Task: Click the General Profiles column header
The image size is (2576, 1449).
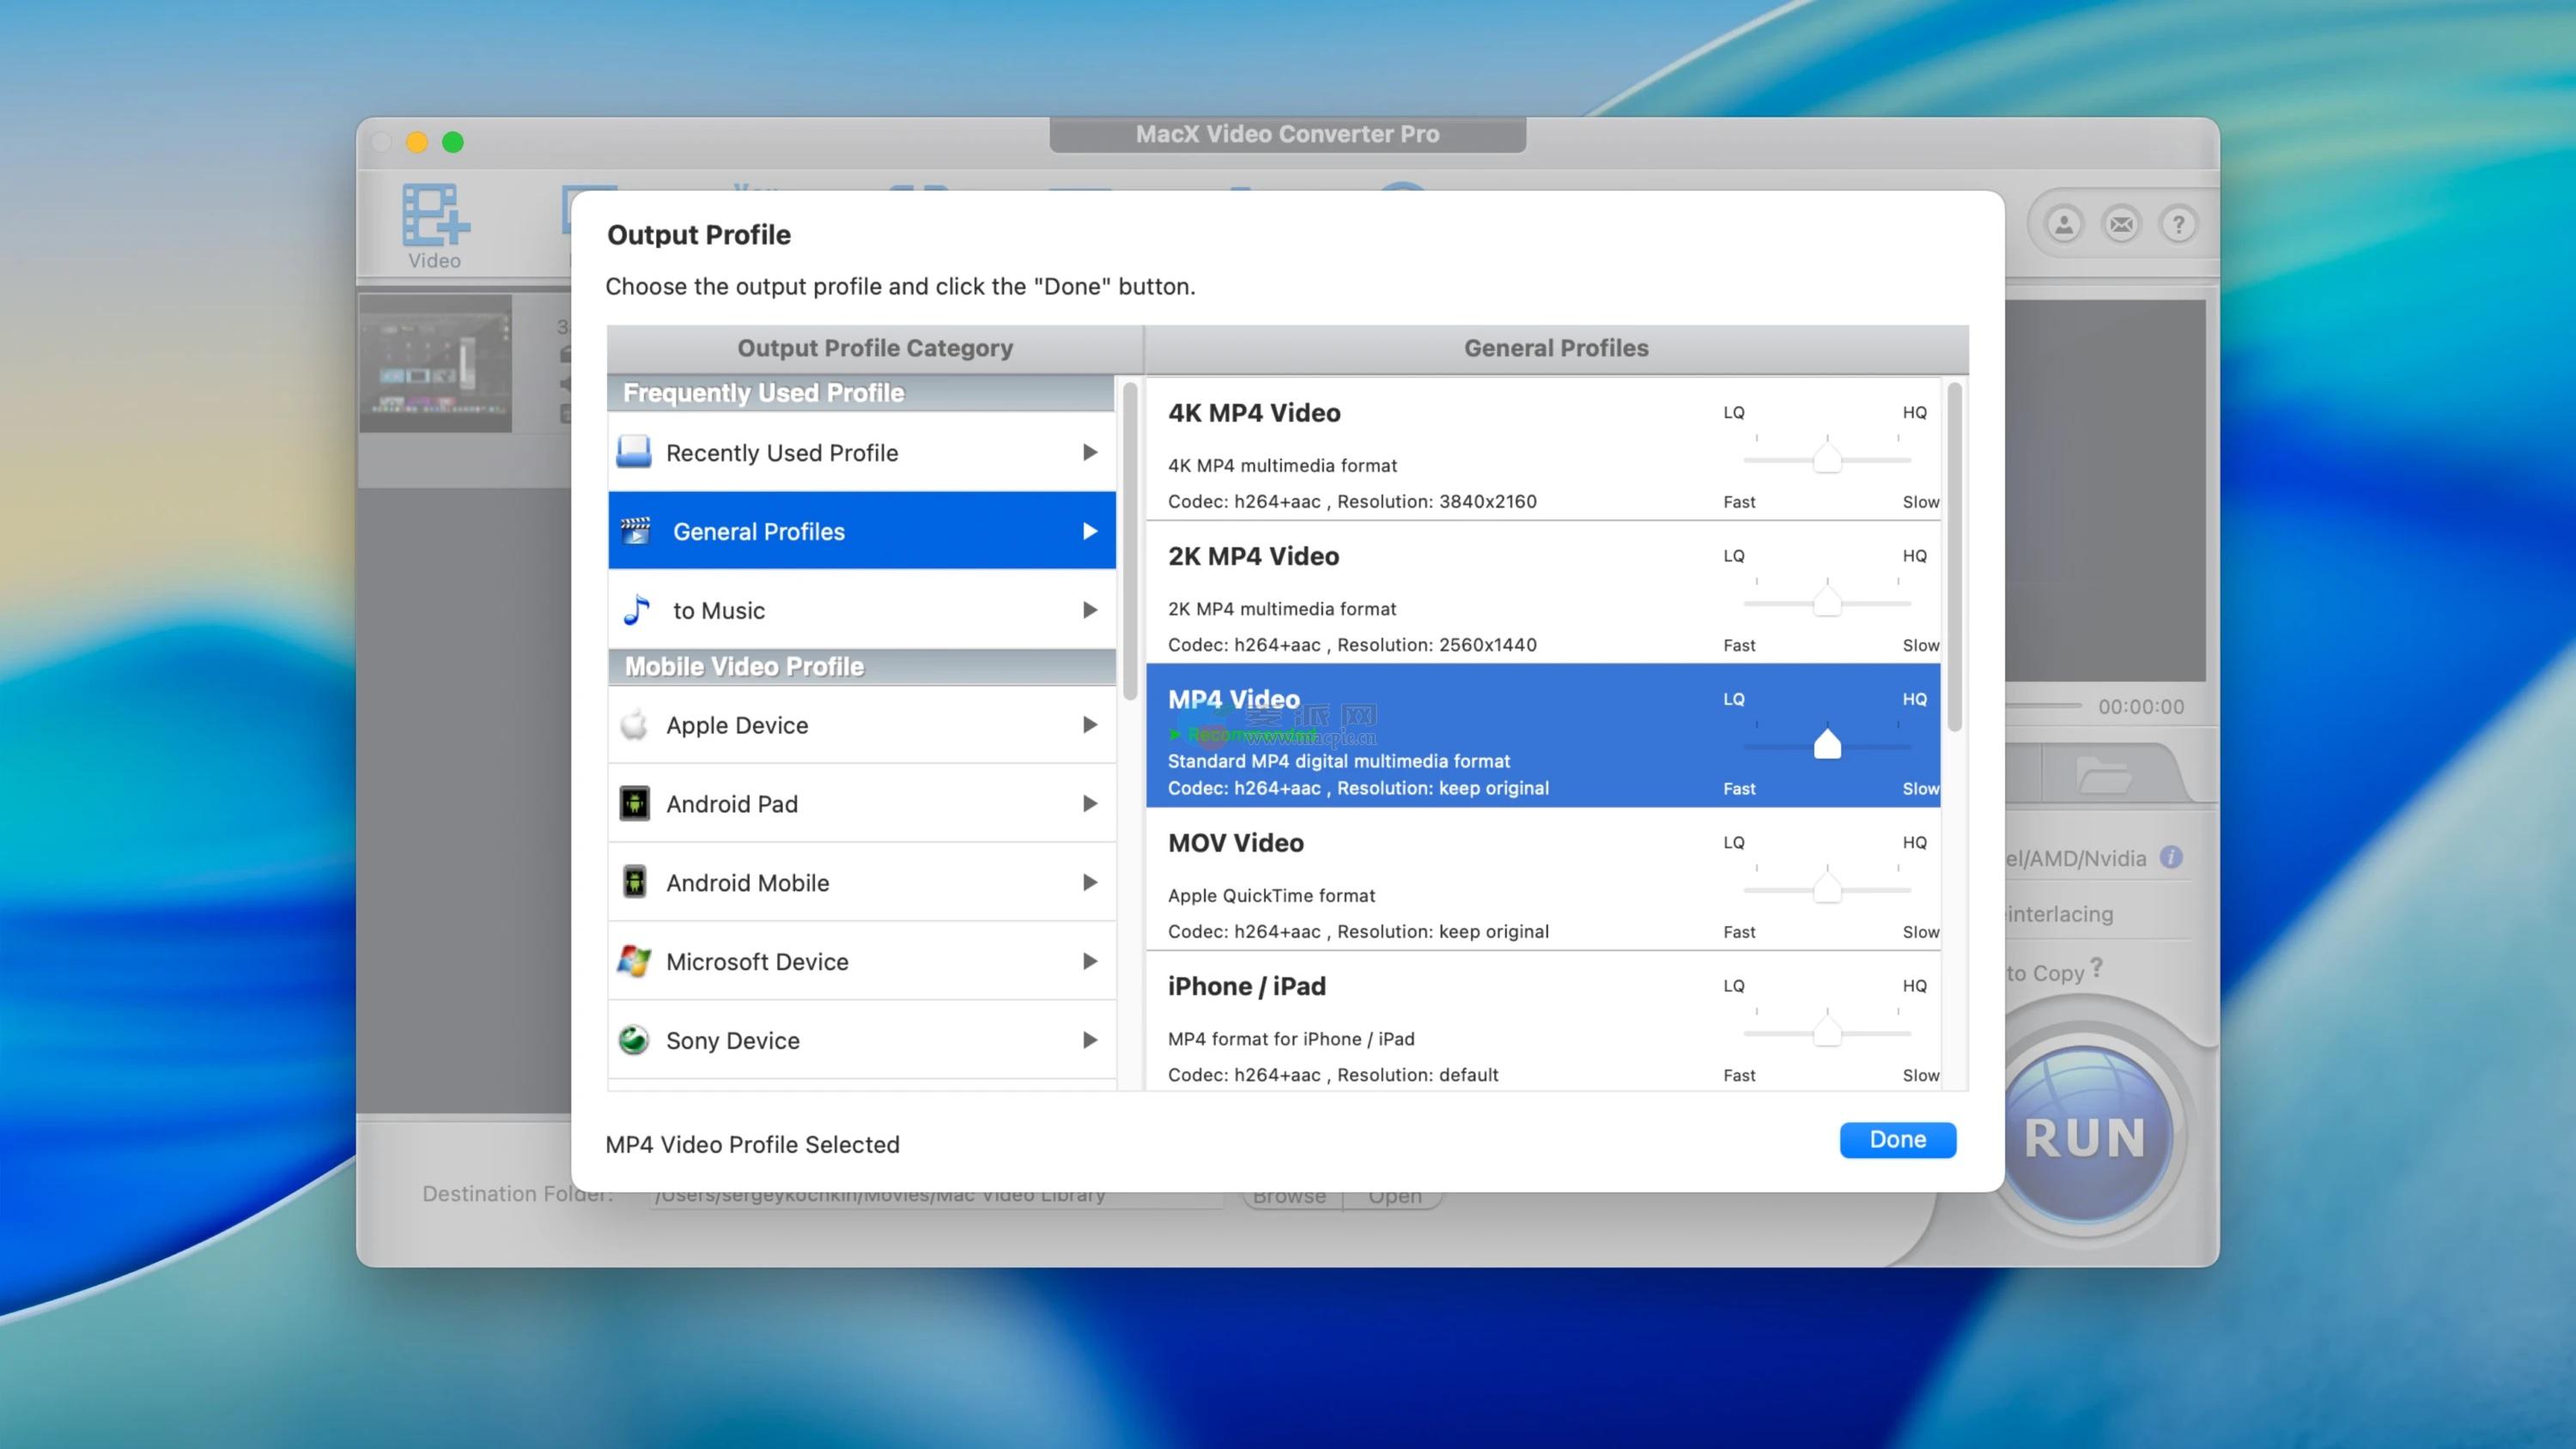Action: [x=1556, y=348]
